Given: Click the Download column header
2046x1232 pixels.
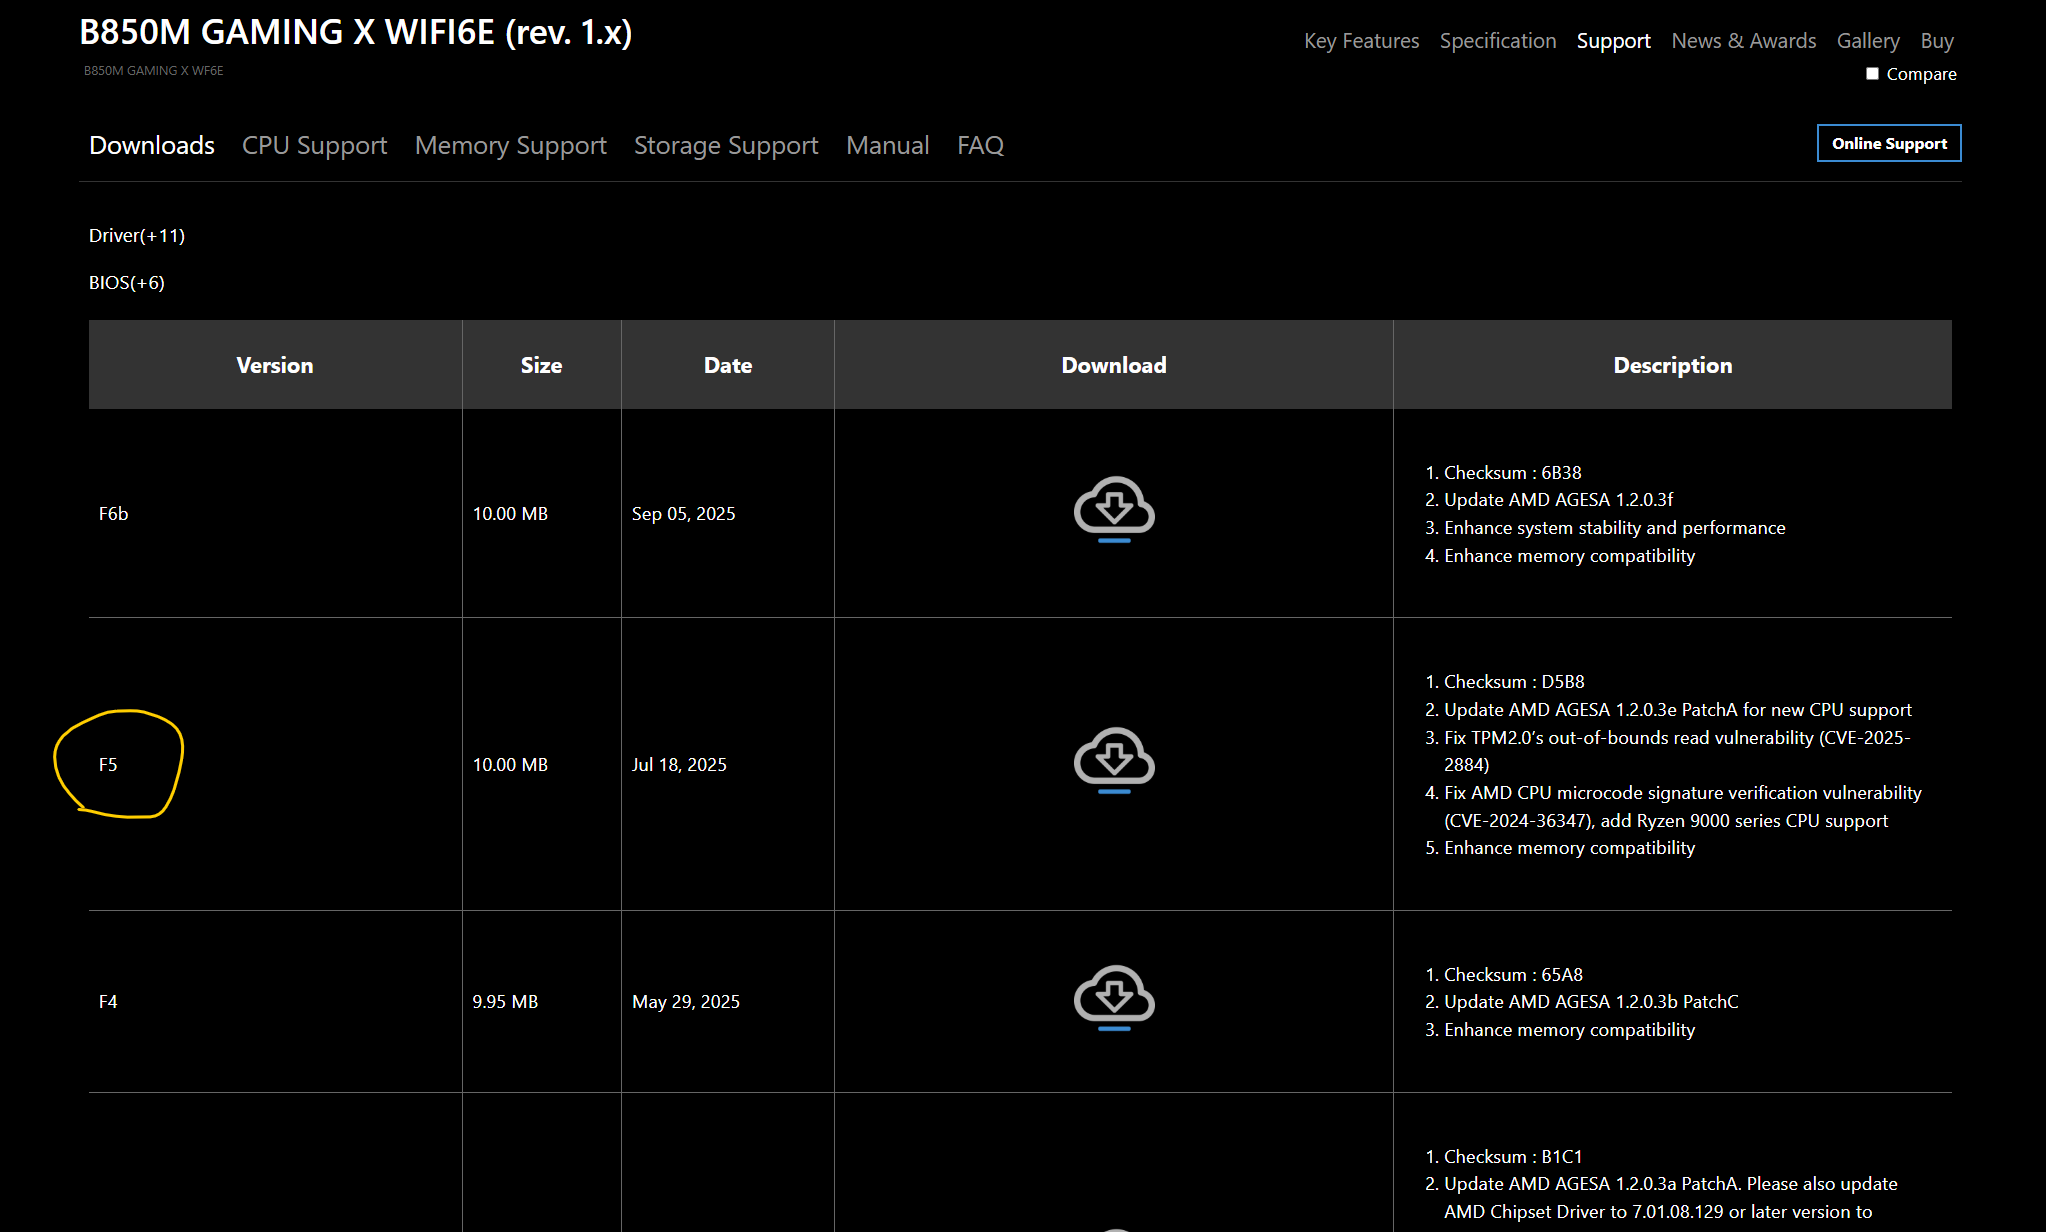Looking at the screenshot, I should pos(1114,365).
